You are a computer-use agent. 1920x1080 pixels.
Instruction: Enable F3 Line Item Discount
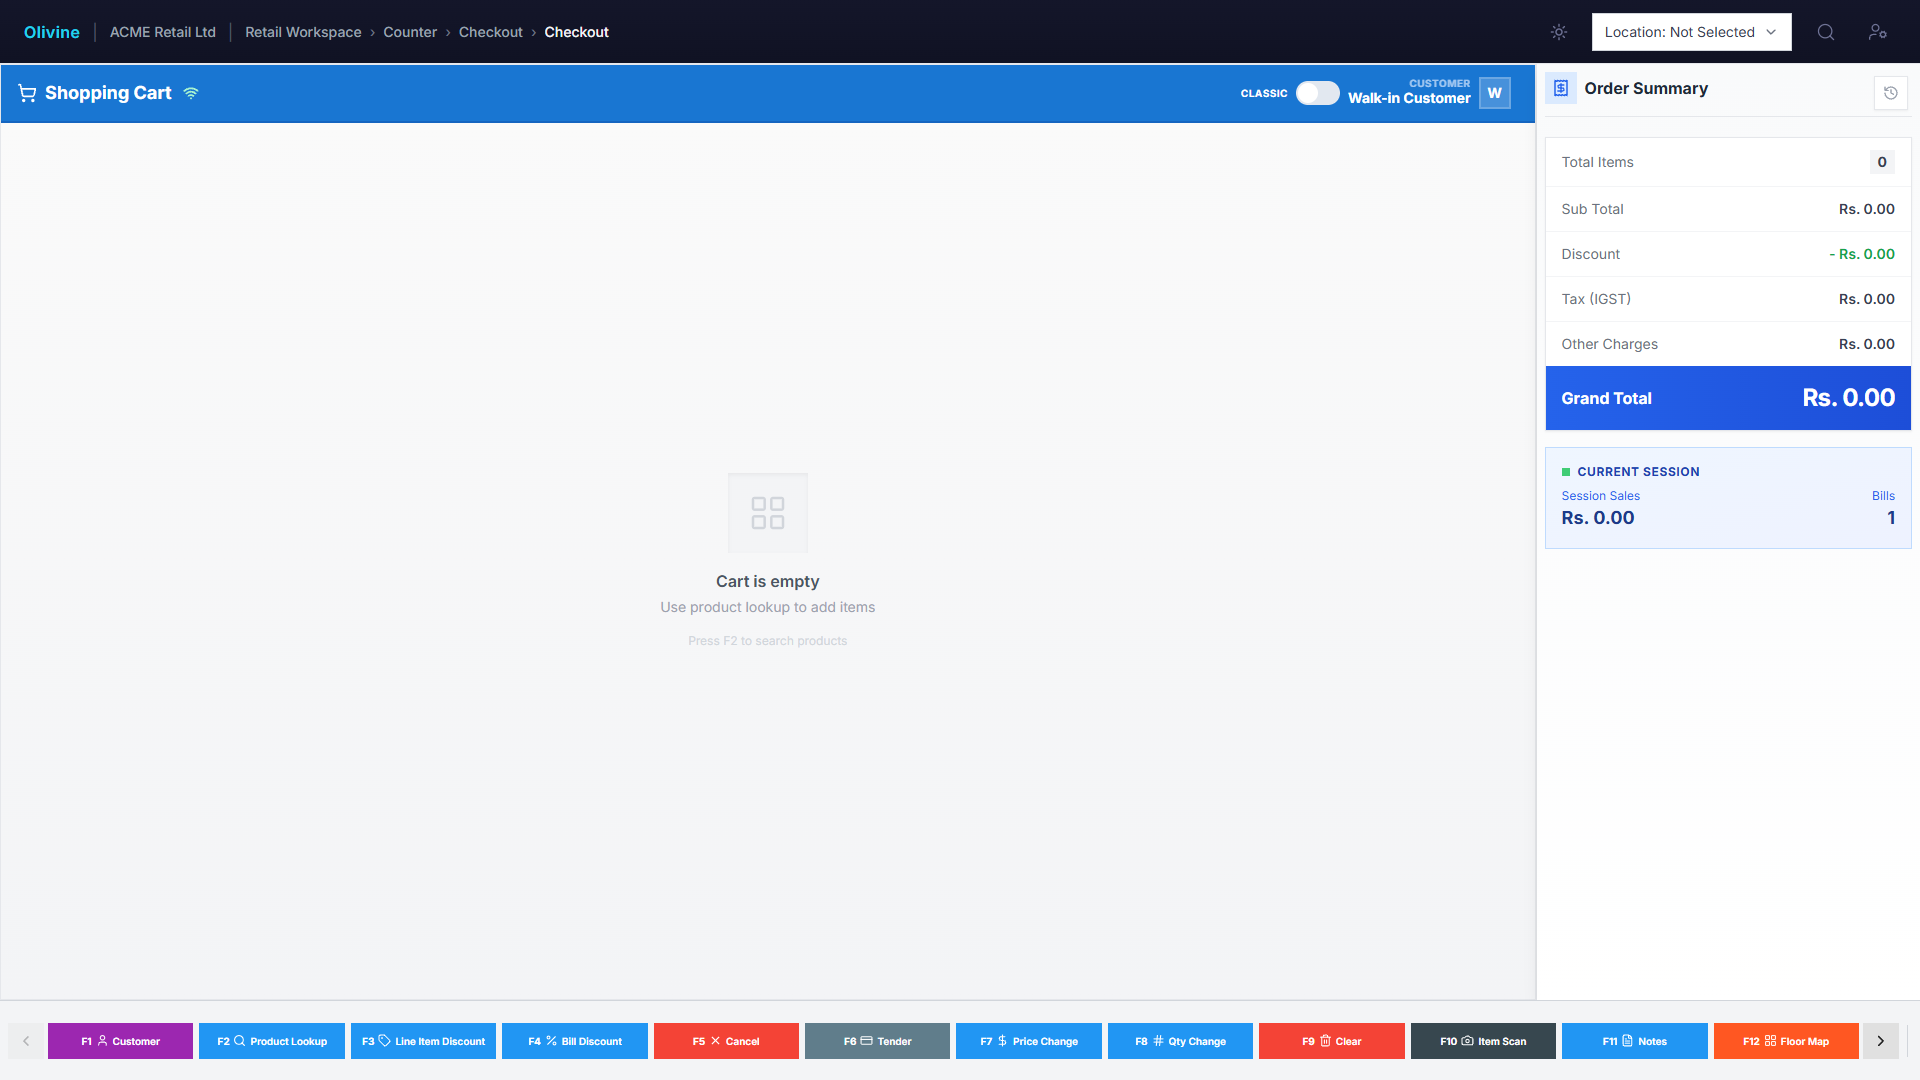point(423,1041)
